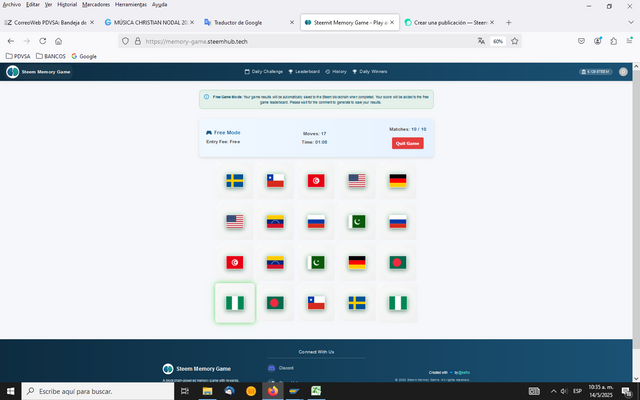
Task: Open the extensions puzzle icon
Action: pyautogui.click(x=613, y=41)
